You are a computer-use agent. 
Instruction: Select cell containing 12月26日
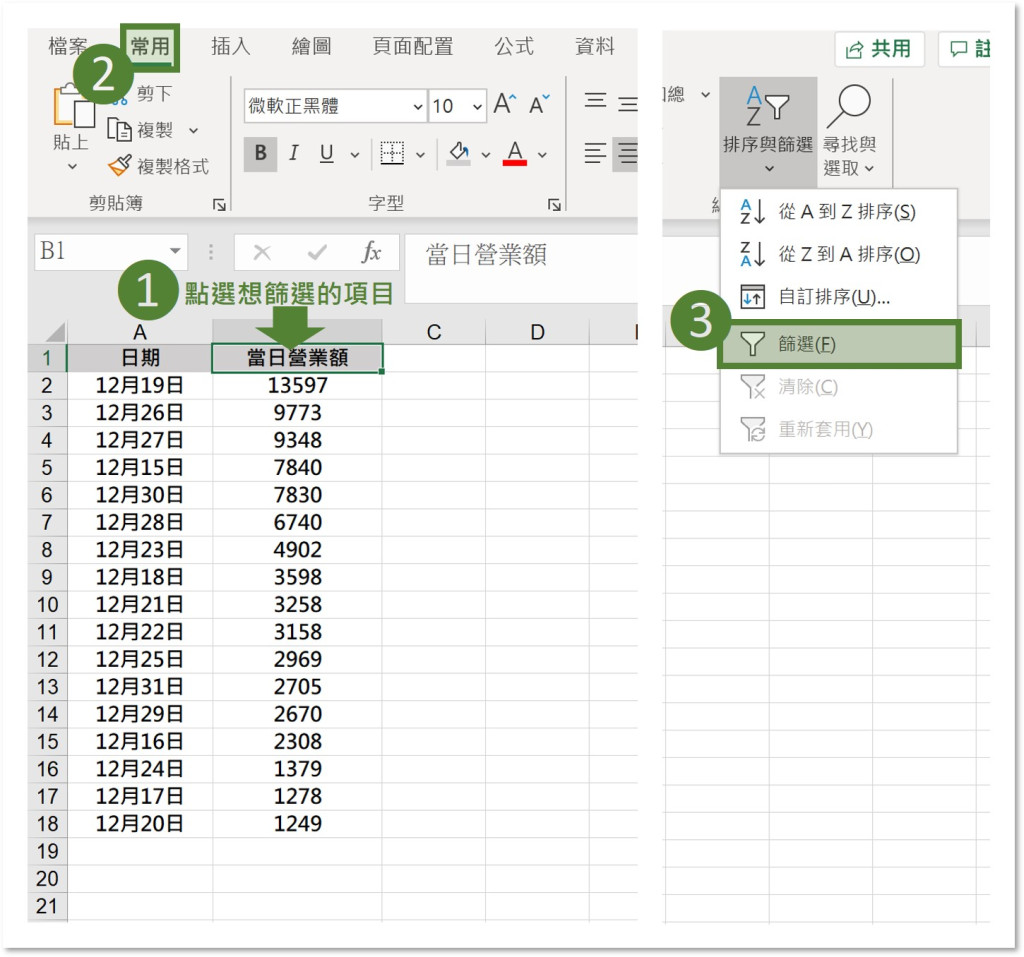pos(140,413)
